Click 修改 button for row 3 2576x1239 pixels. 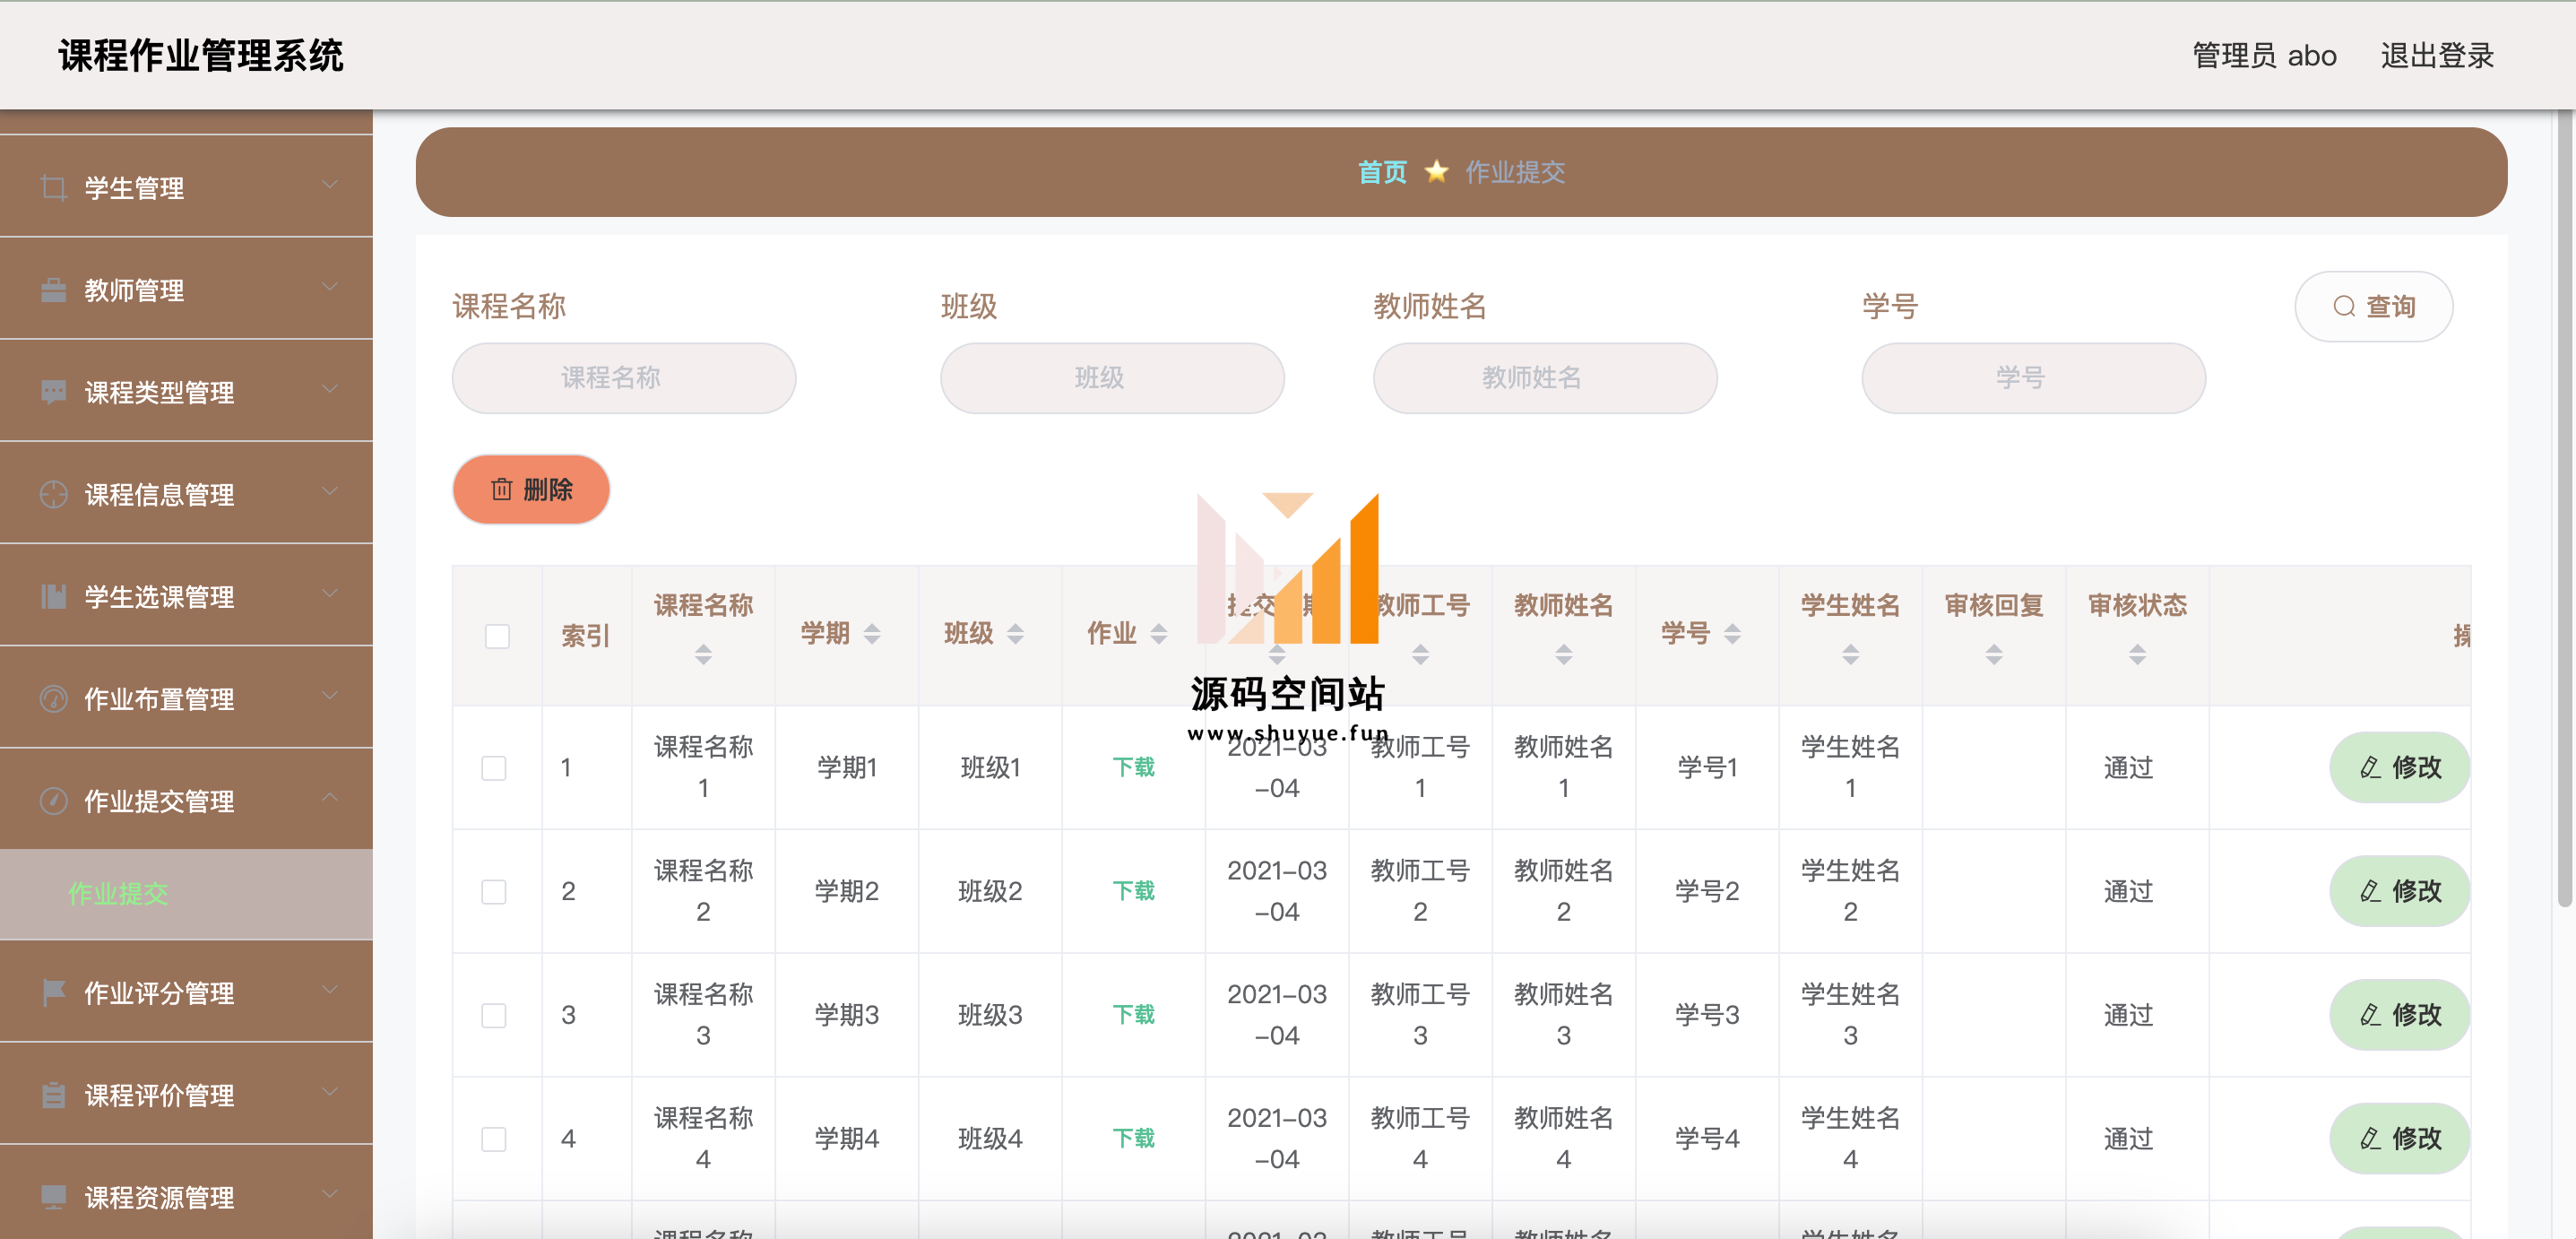[2399, 1014]
